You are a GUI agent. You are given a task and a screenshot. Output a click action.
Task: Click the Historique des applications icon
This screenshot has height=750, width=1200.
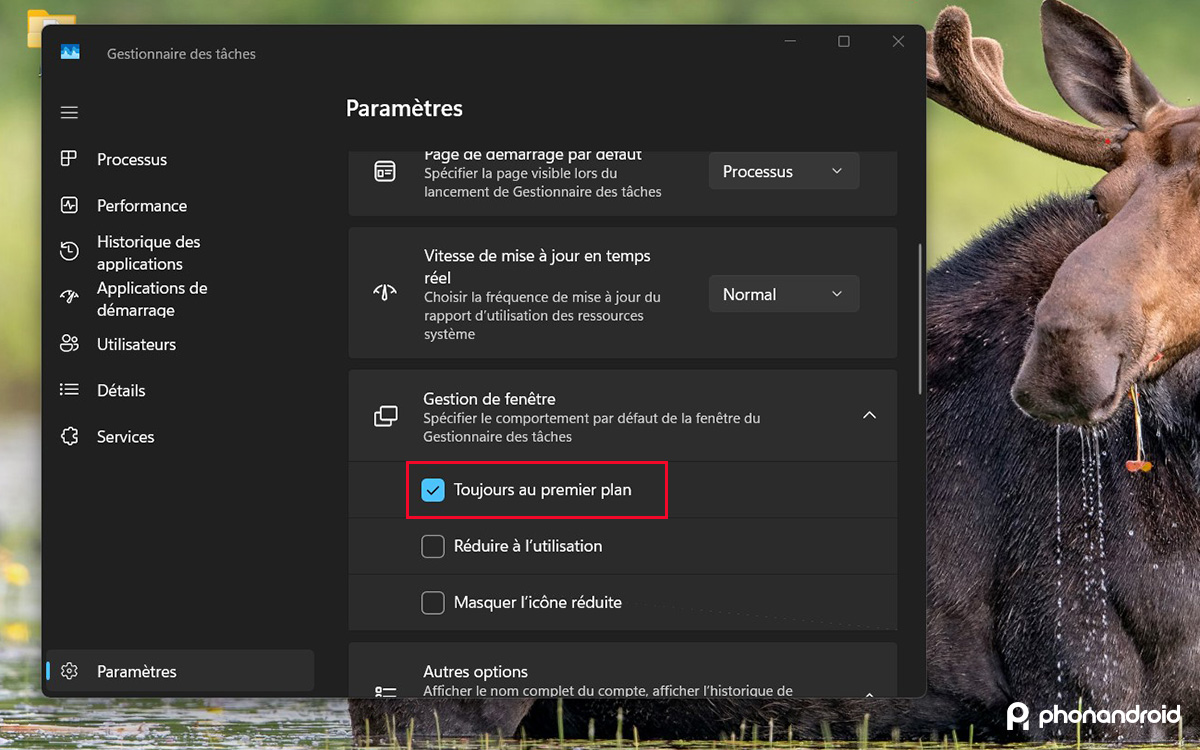[69, 251]
